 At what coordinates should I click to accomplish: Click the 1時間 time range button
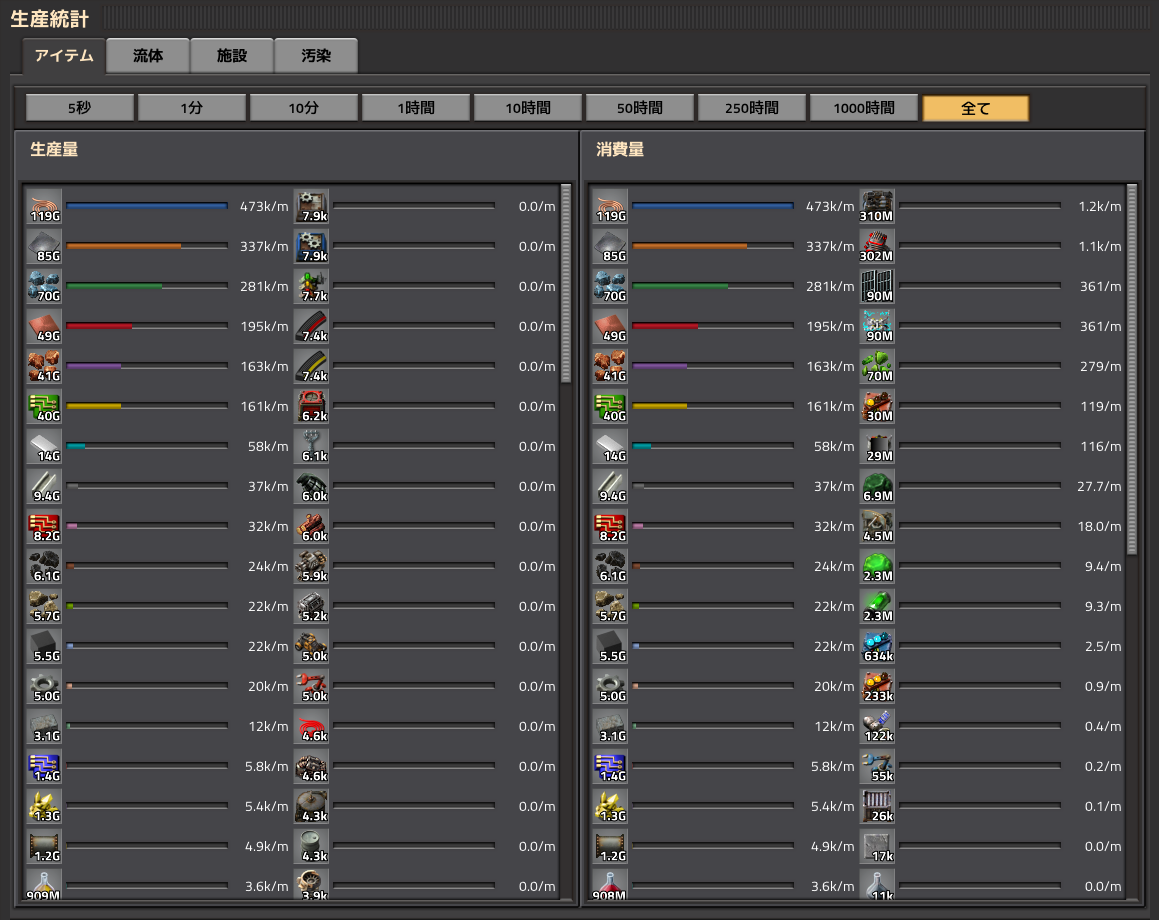click(416, 108)
